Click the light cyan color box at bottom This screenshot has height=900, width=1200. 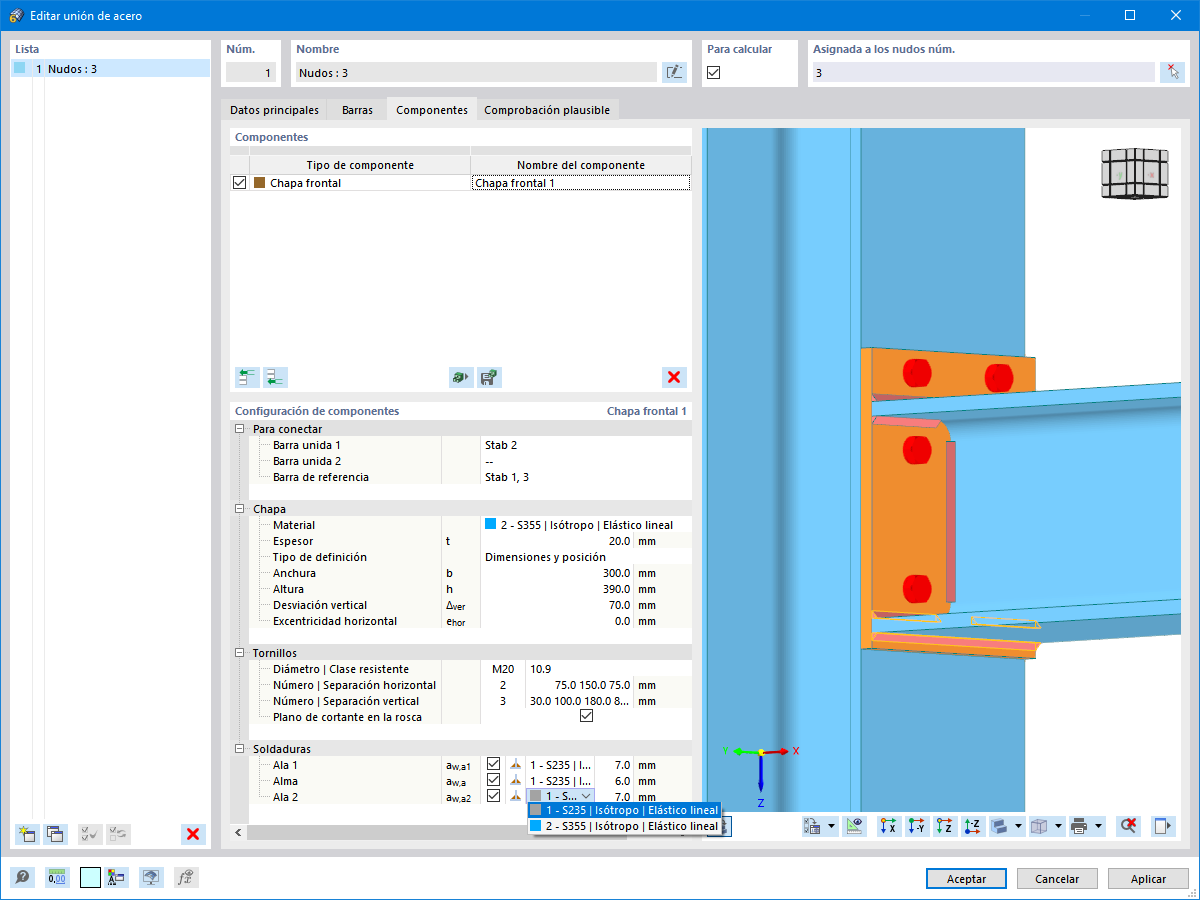[x=90, y=878]
